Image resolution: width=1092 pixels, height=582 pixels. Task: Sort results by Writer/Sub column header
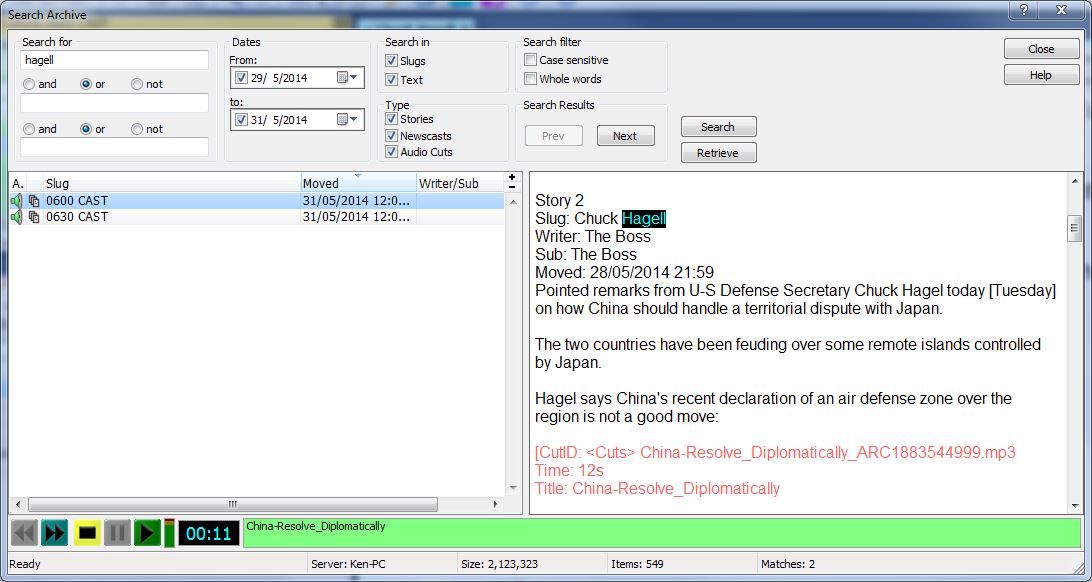click(x=460, y=184)
